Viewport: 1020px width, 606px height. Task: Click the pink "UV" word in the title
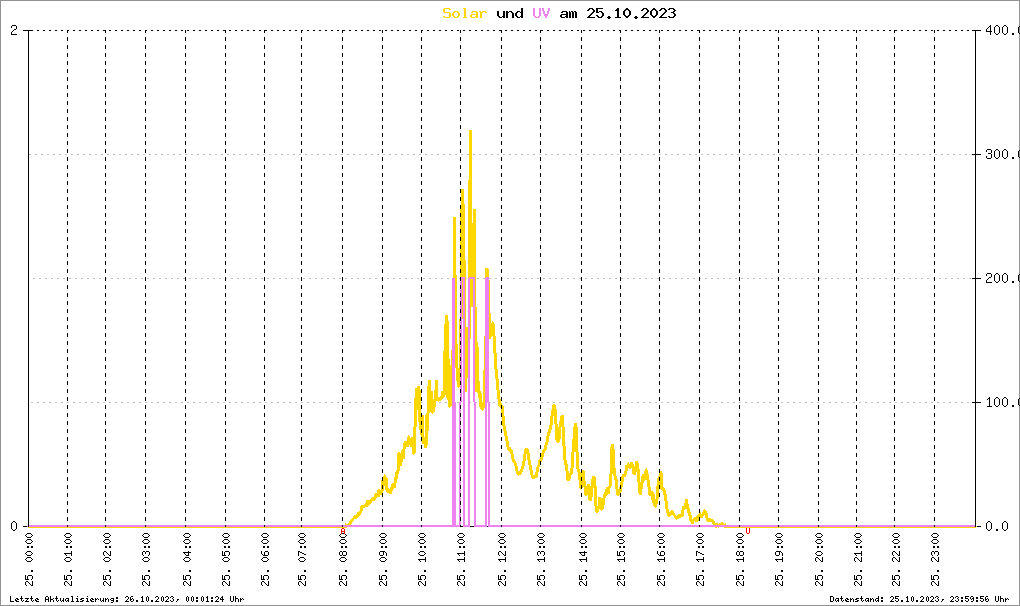pyautogui.click(x=541, y=13)
